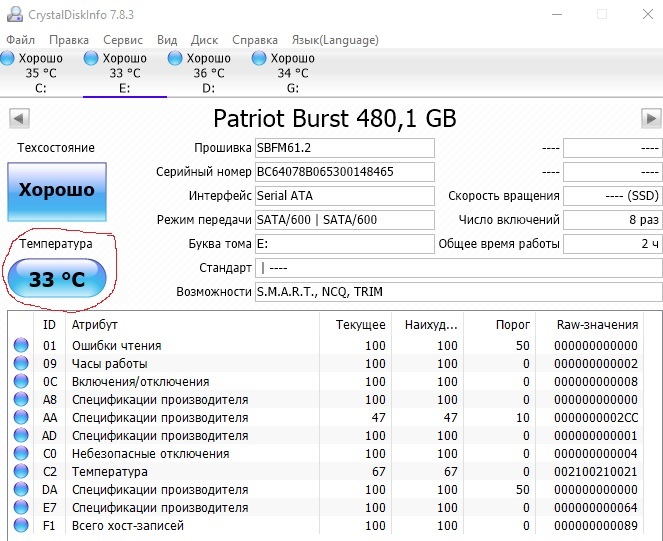Open the Файл menu
Image resolution: width=663 pixels, height=541 pixels.
tap(21, 40)
